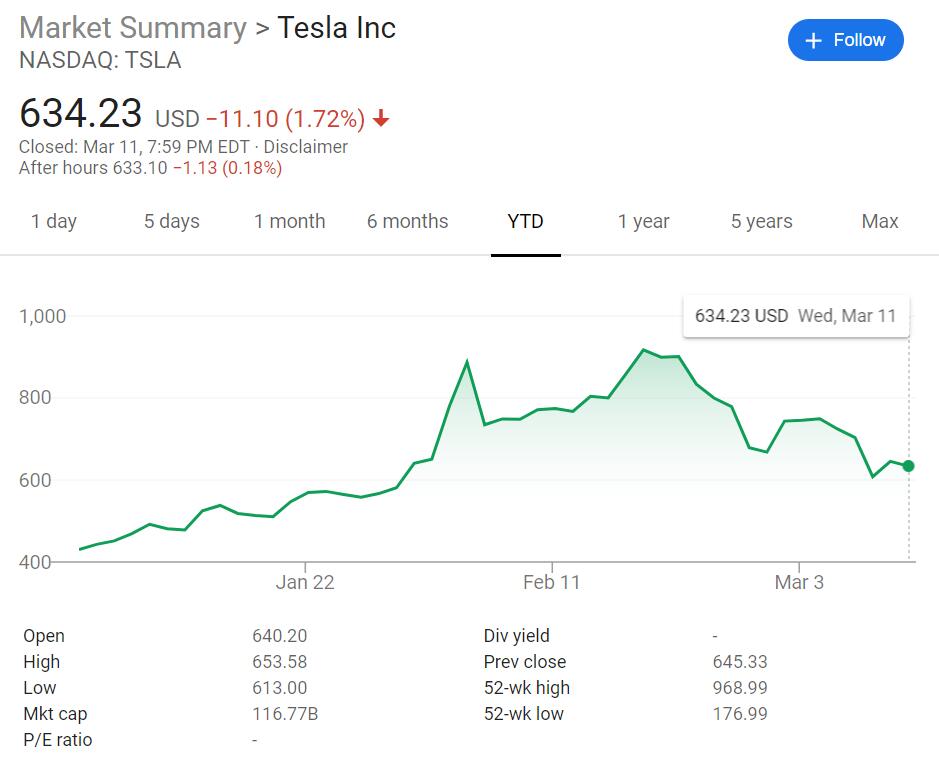Switch to the 1 day chart view
This screenshot has height=764, width=939.
click(54, 222)
